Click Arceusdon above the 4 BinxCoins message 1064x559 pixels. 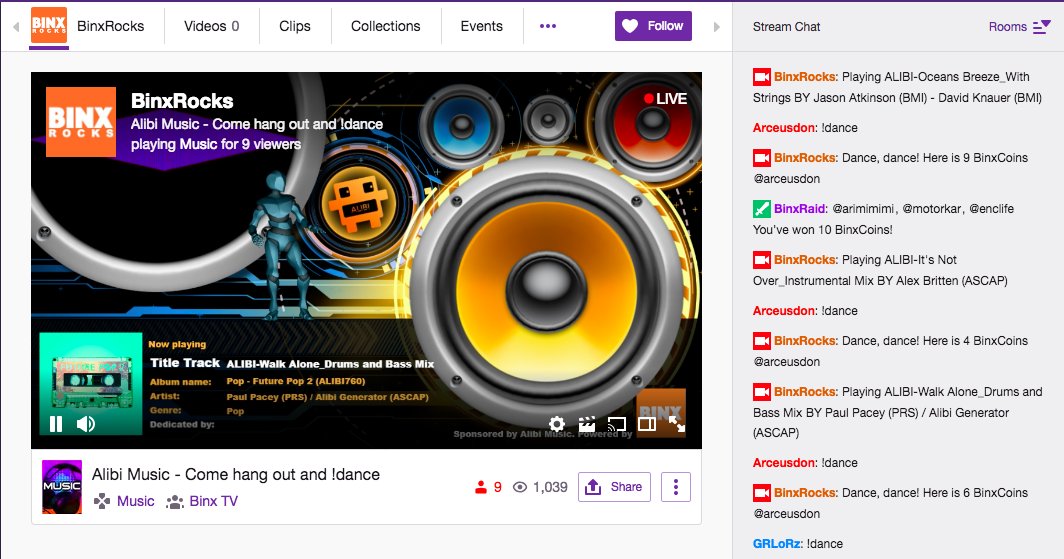point(784,311)
